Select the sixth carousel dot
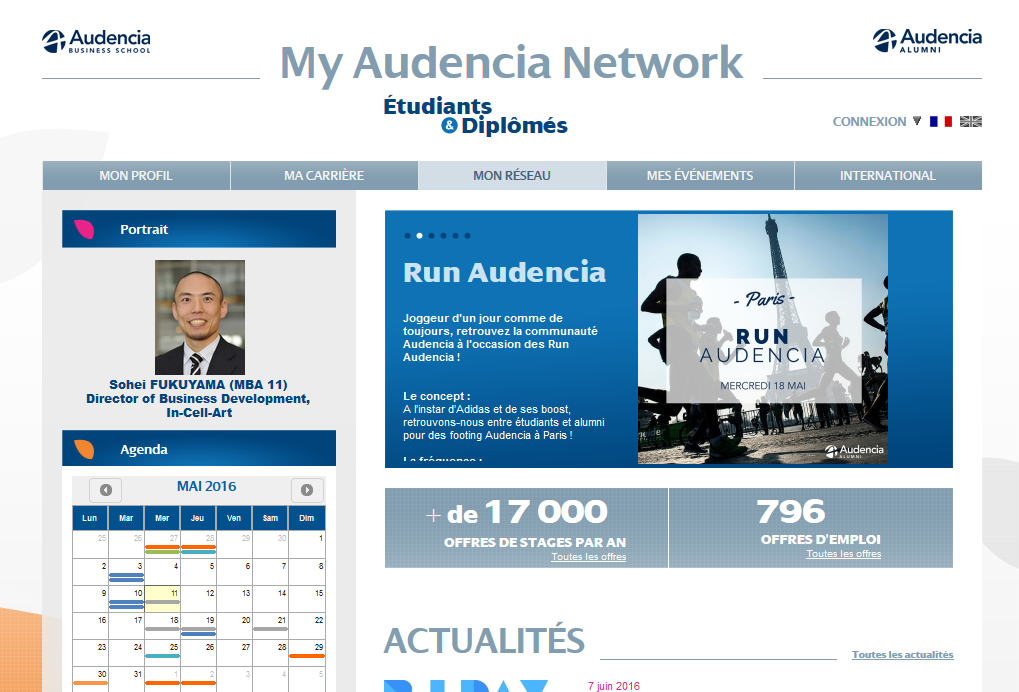The width and height of the screenshot is (1019, 692). pyautogui.click(x=467, y=236)
